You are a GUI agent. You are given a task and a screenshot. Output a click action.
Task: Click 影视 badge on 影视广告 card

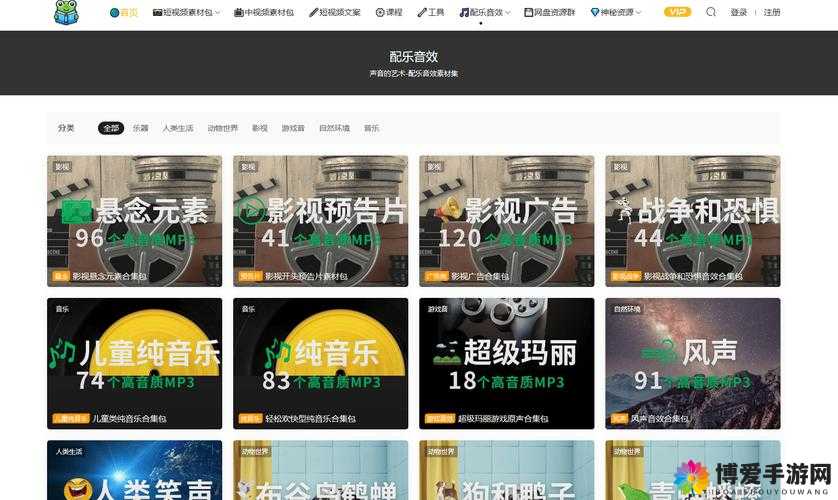tap(434, 167)
